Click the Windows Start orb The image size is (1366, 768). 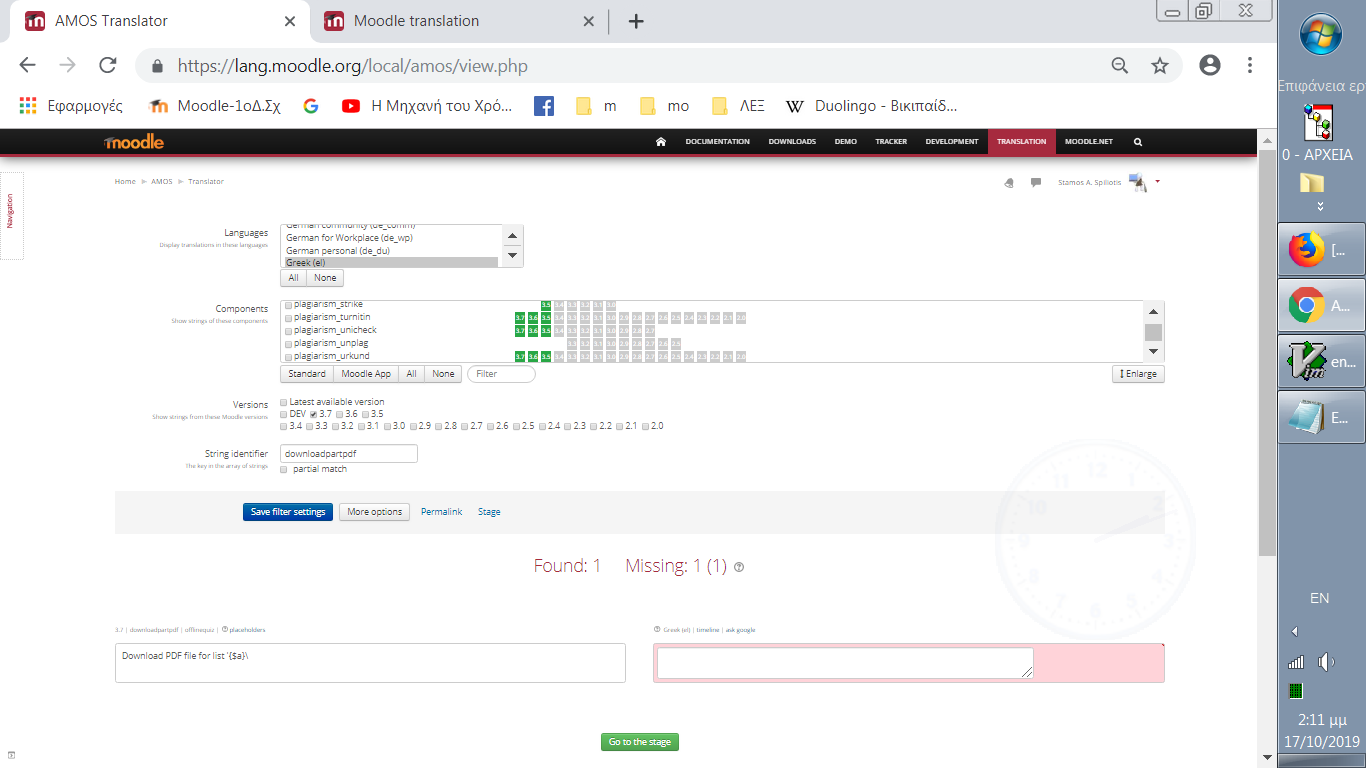click(1320, 35)
